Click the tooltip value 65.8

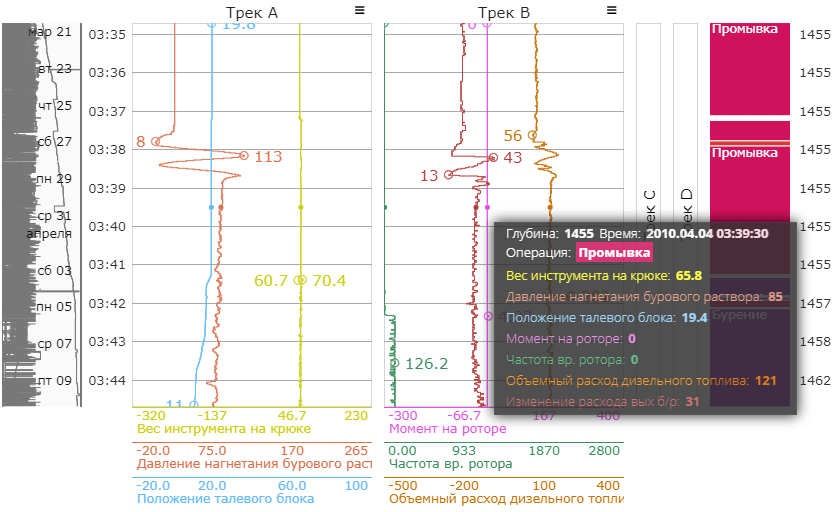pyautogui.click(x=689, y=276)
